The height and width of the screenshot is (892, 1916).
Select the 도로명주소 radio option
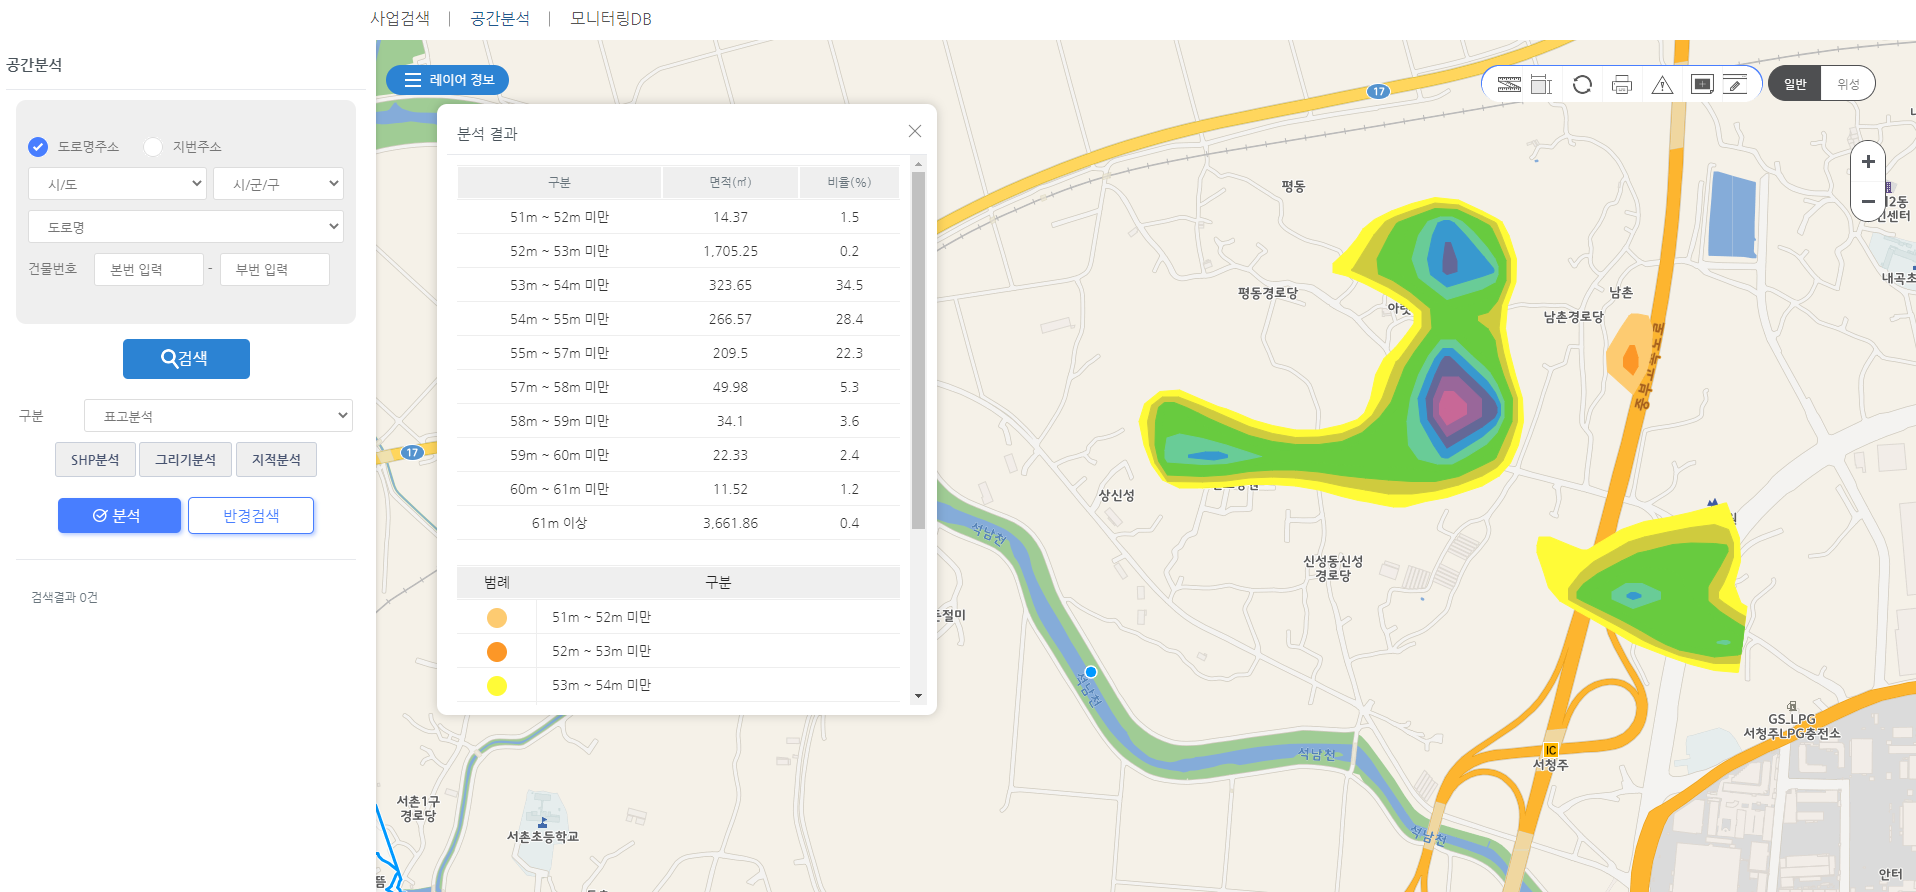pyautogui.click(x=38, y=147)
